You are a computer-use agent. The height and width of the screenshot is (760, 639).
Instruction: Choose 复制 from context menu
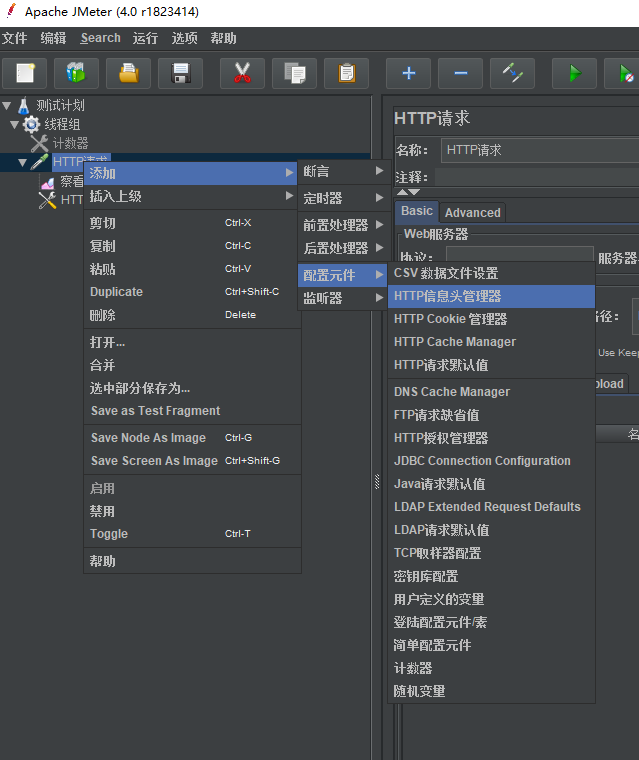(x=192, y=246)
